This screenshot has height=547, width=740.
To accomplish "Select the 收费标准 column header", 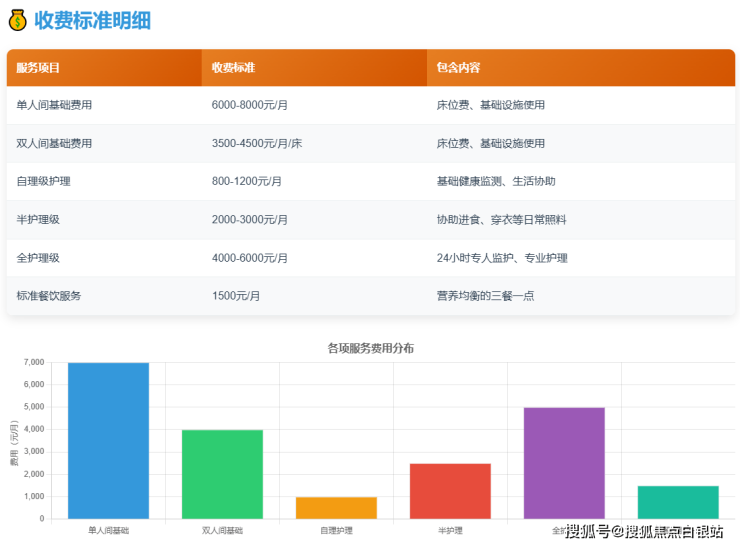I will pos(233,68).
